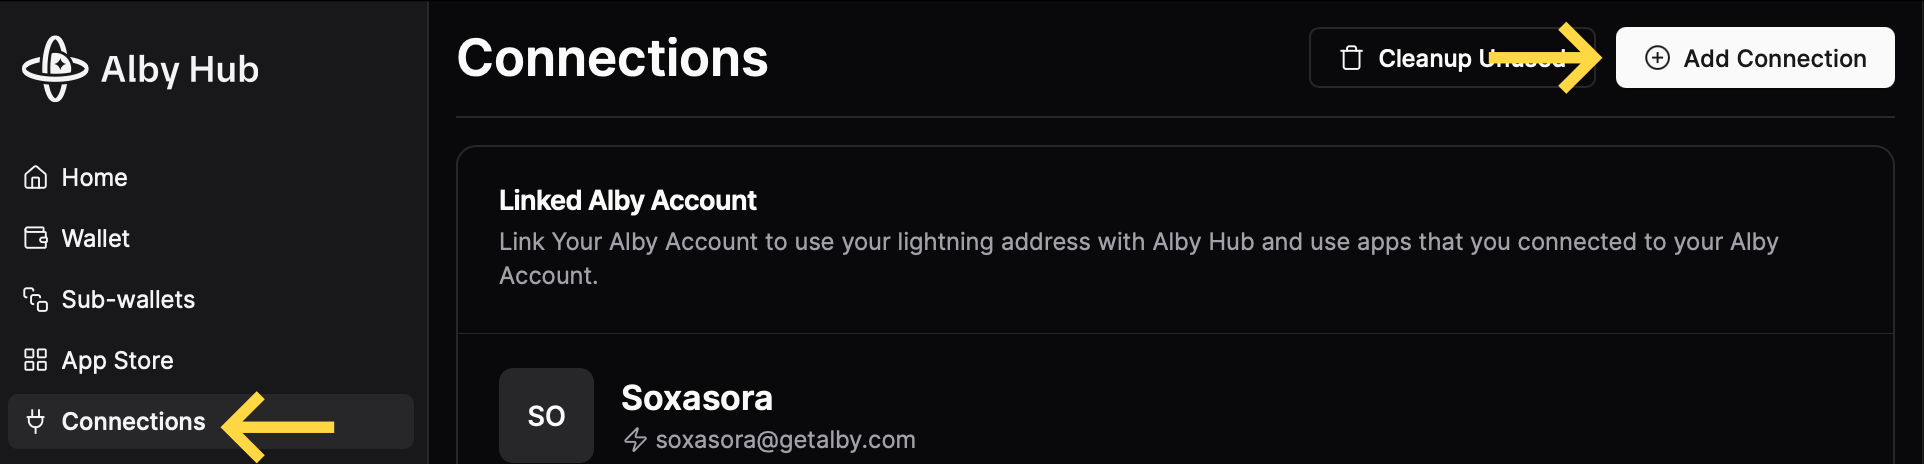Click the trash icon on Cleanup Unused

pos(1351,59)
